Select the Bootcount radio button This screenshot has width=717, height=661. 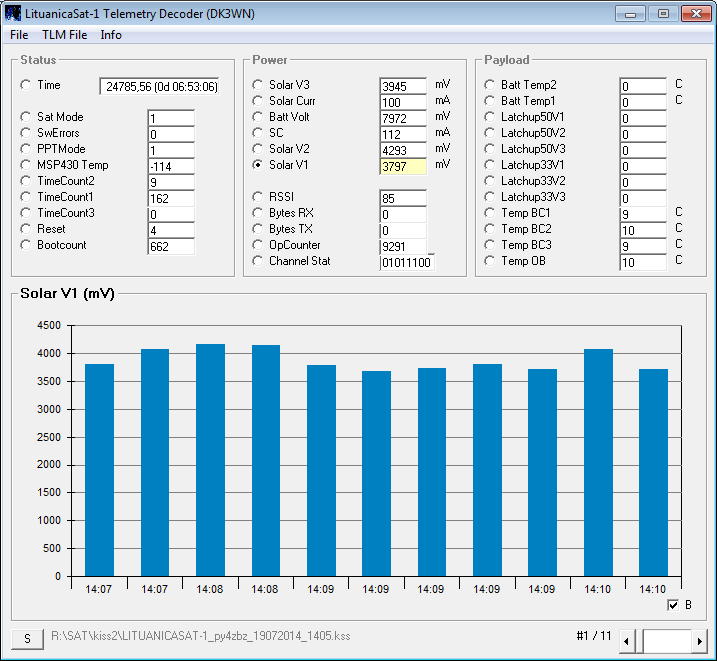click(x=26, y=245)
